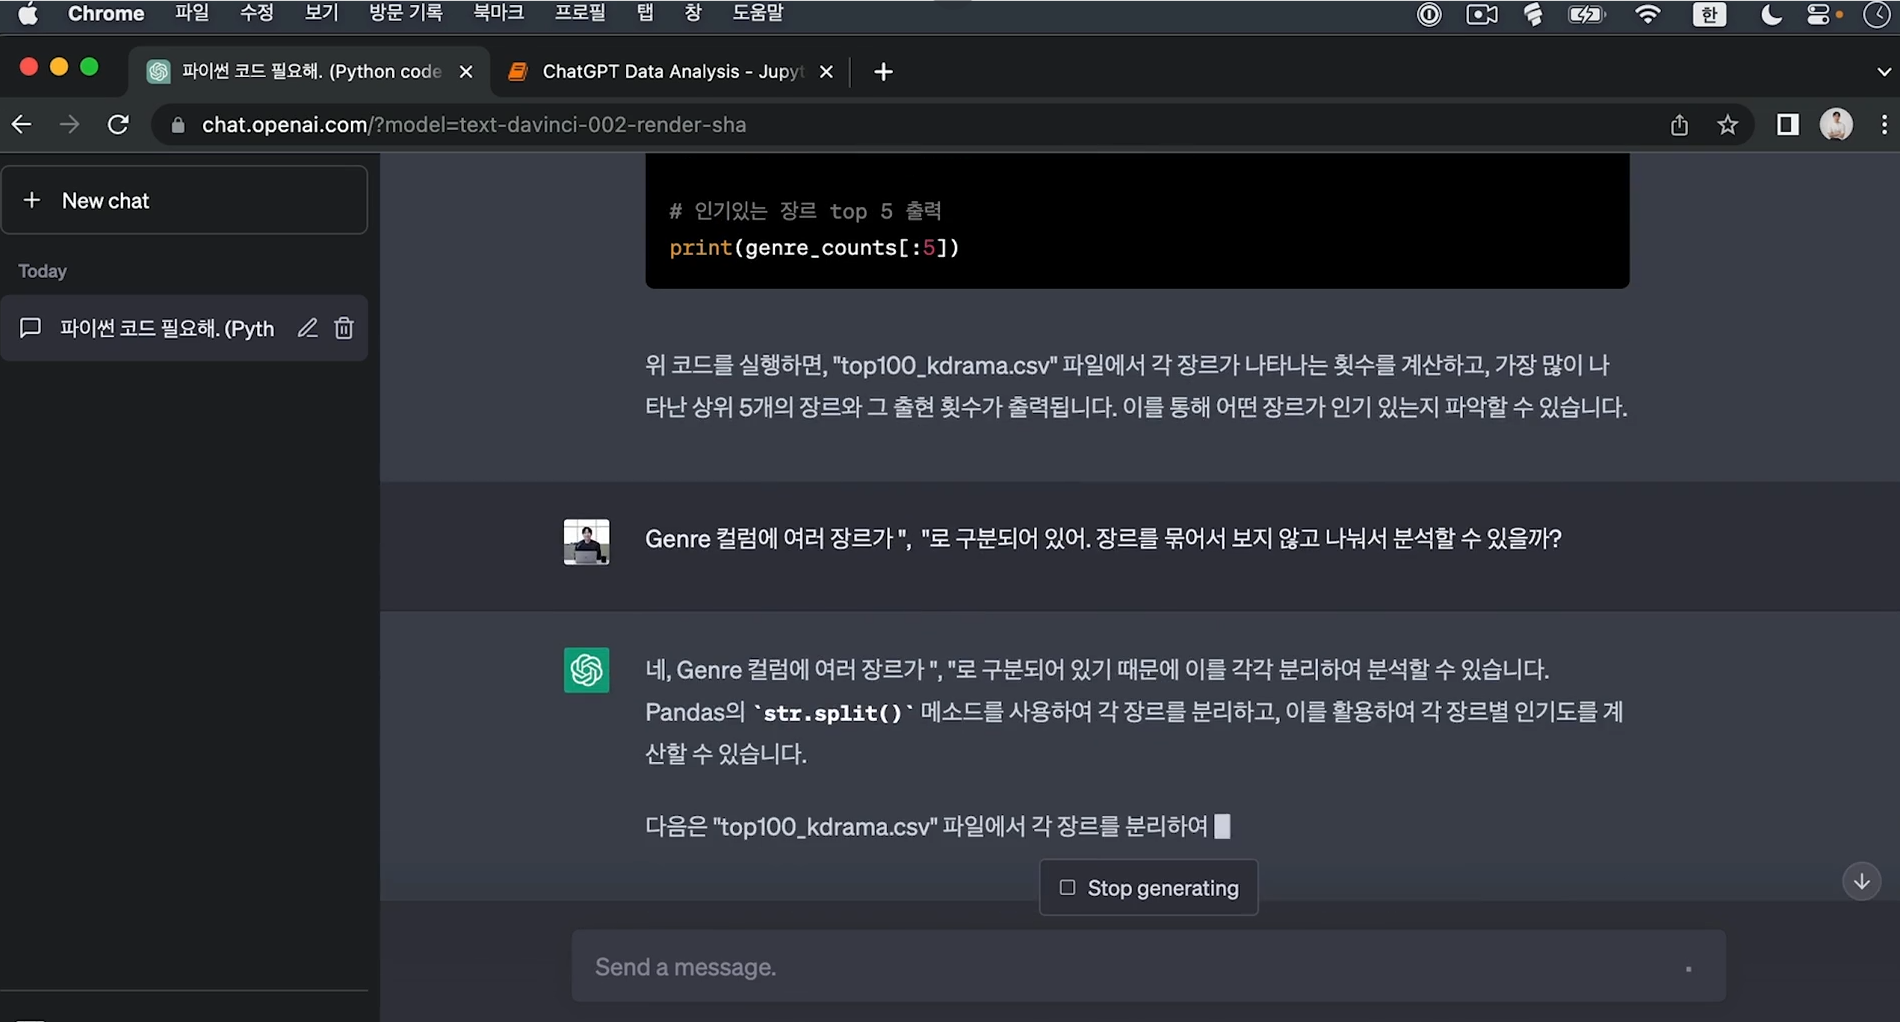The height and width of the screenshot is (1022, 1900).
Task: Stop generating the response
Action: [x=1149, y=888]
